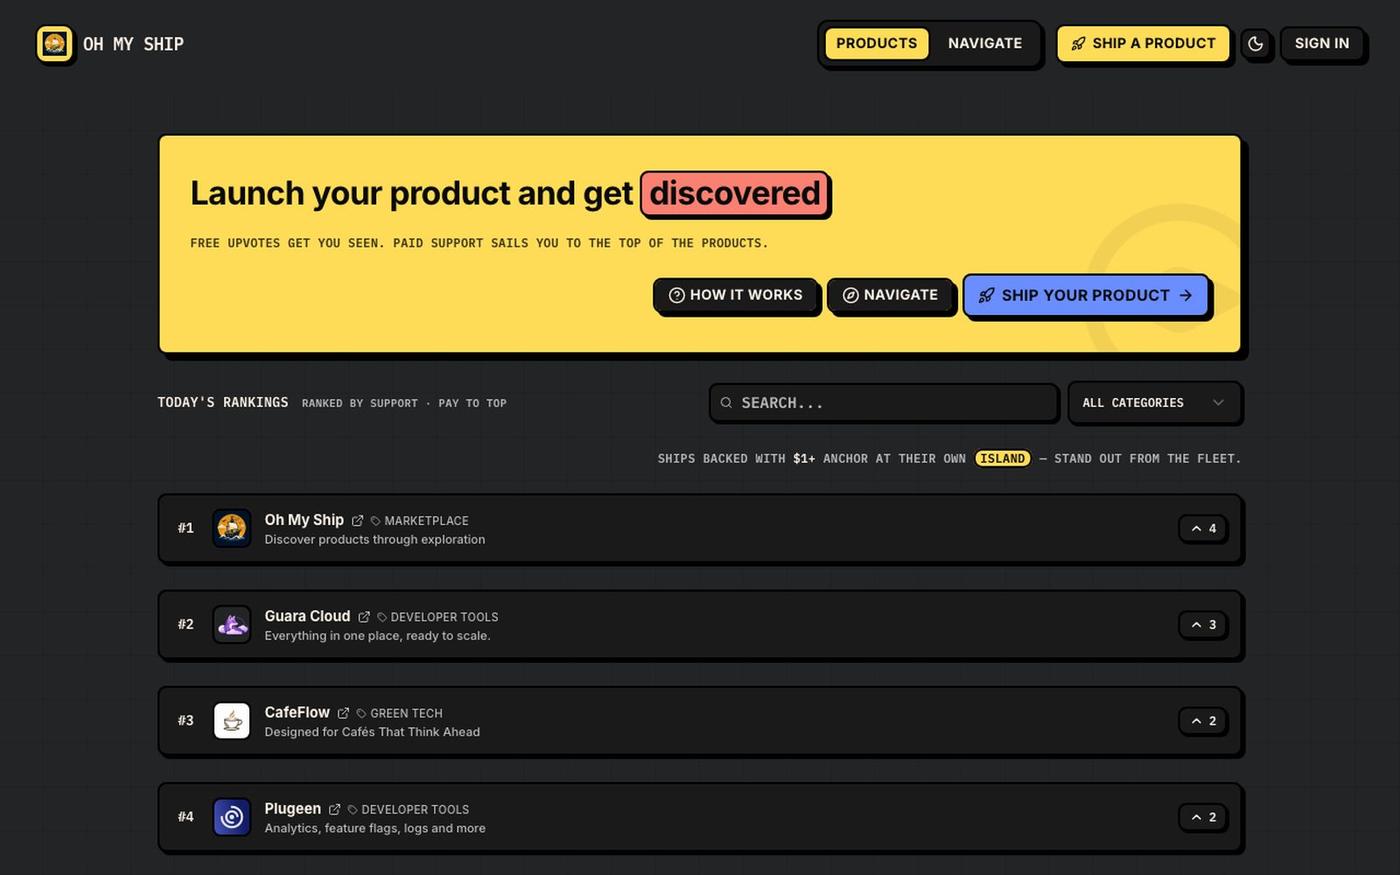Upvote Oh My Ship product
Viewport: 1400px width, 875px height.
[1203, 528]
